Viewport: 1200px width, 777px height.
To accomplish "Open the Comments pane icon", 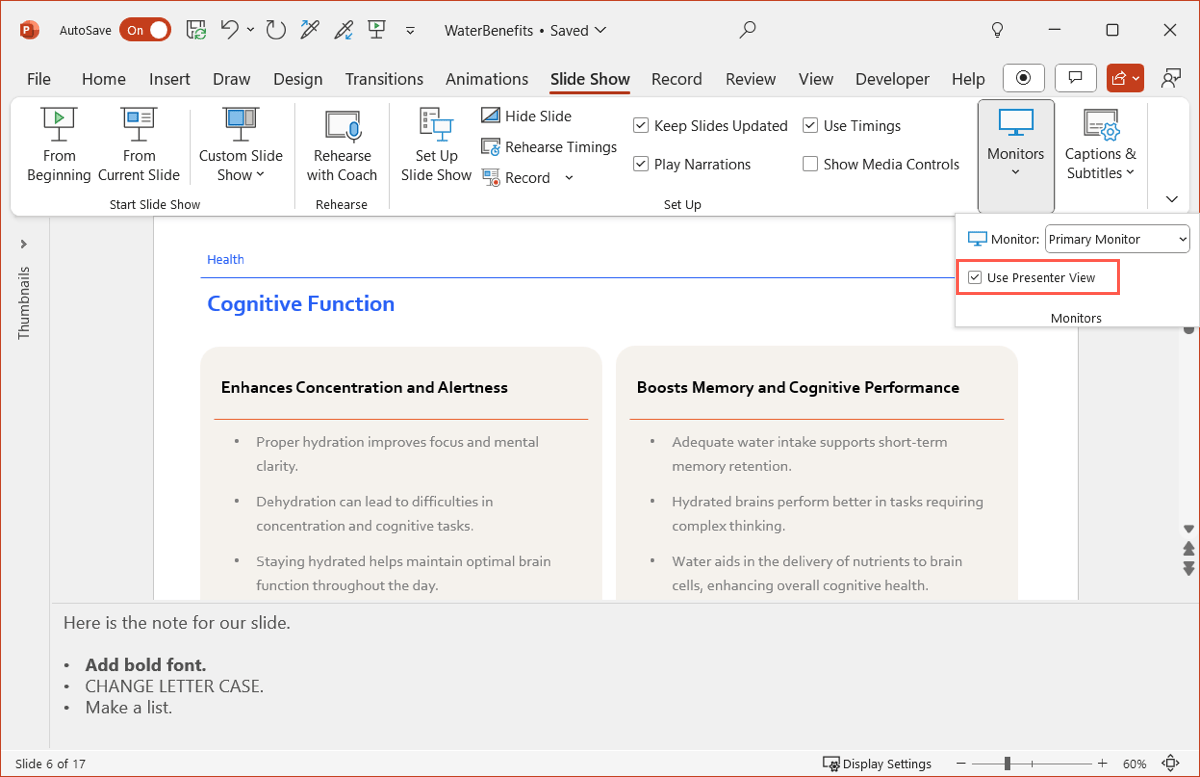I will 1076,77.
